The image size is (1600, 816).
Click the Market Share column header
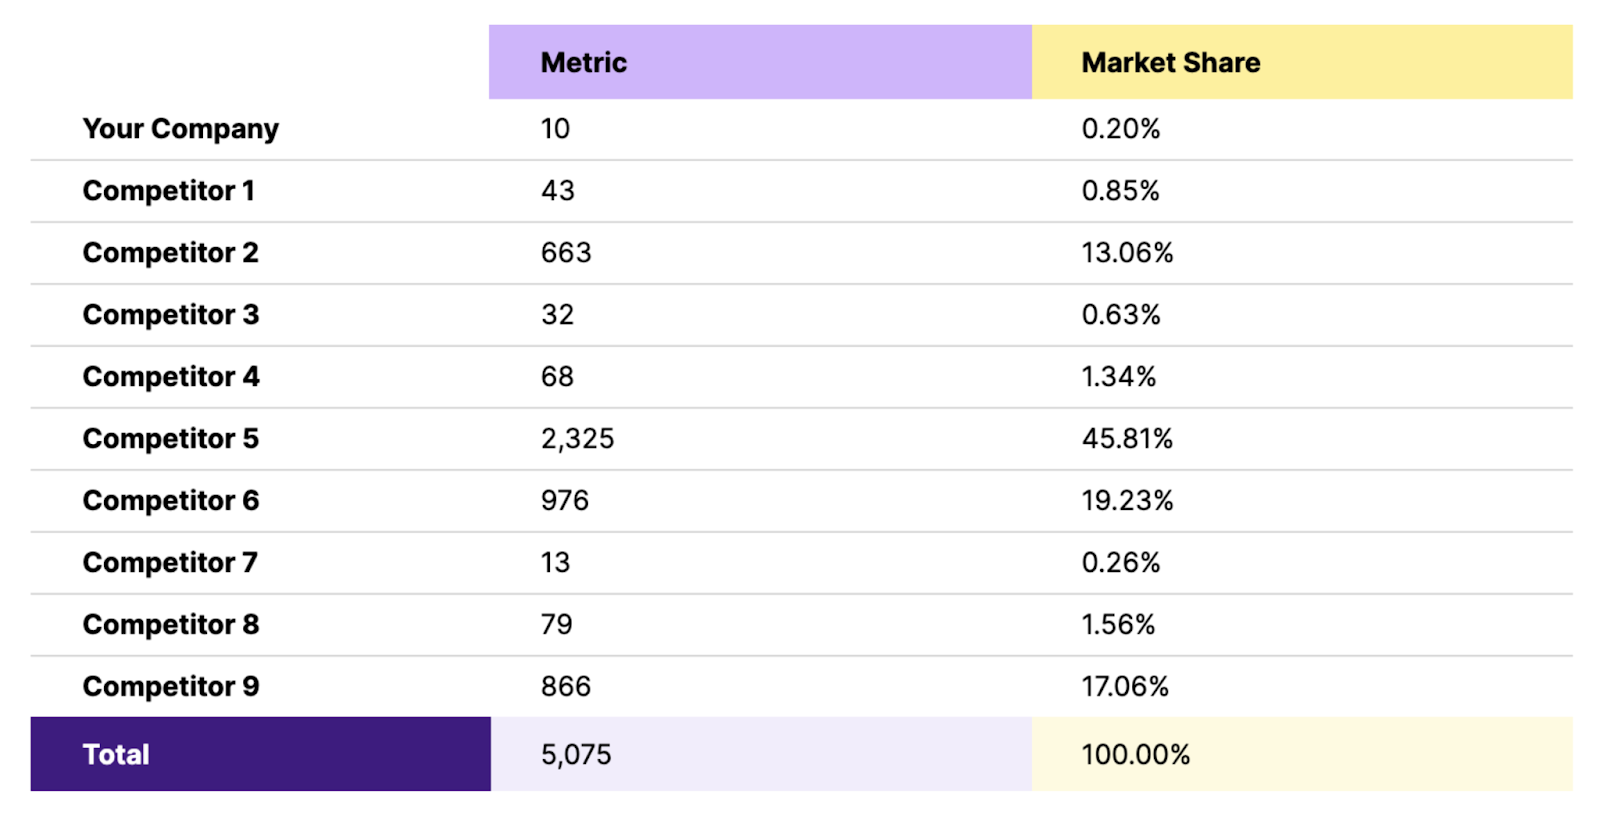[1170, 63]
